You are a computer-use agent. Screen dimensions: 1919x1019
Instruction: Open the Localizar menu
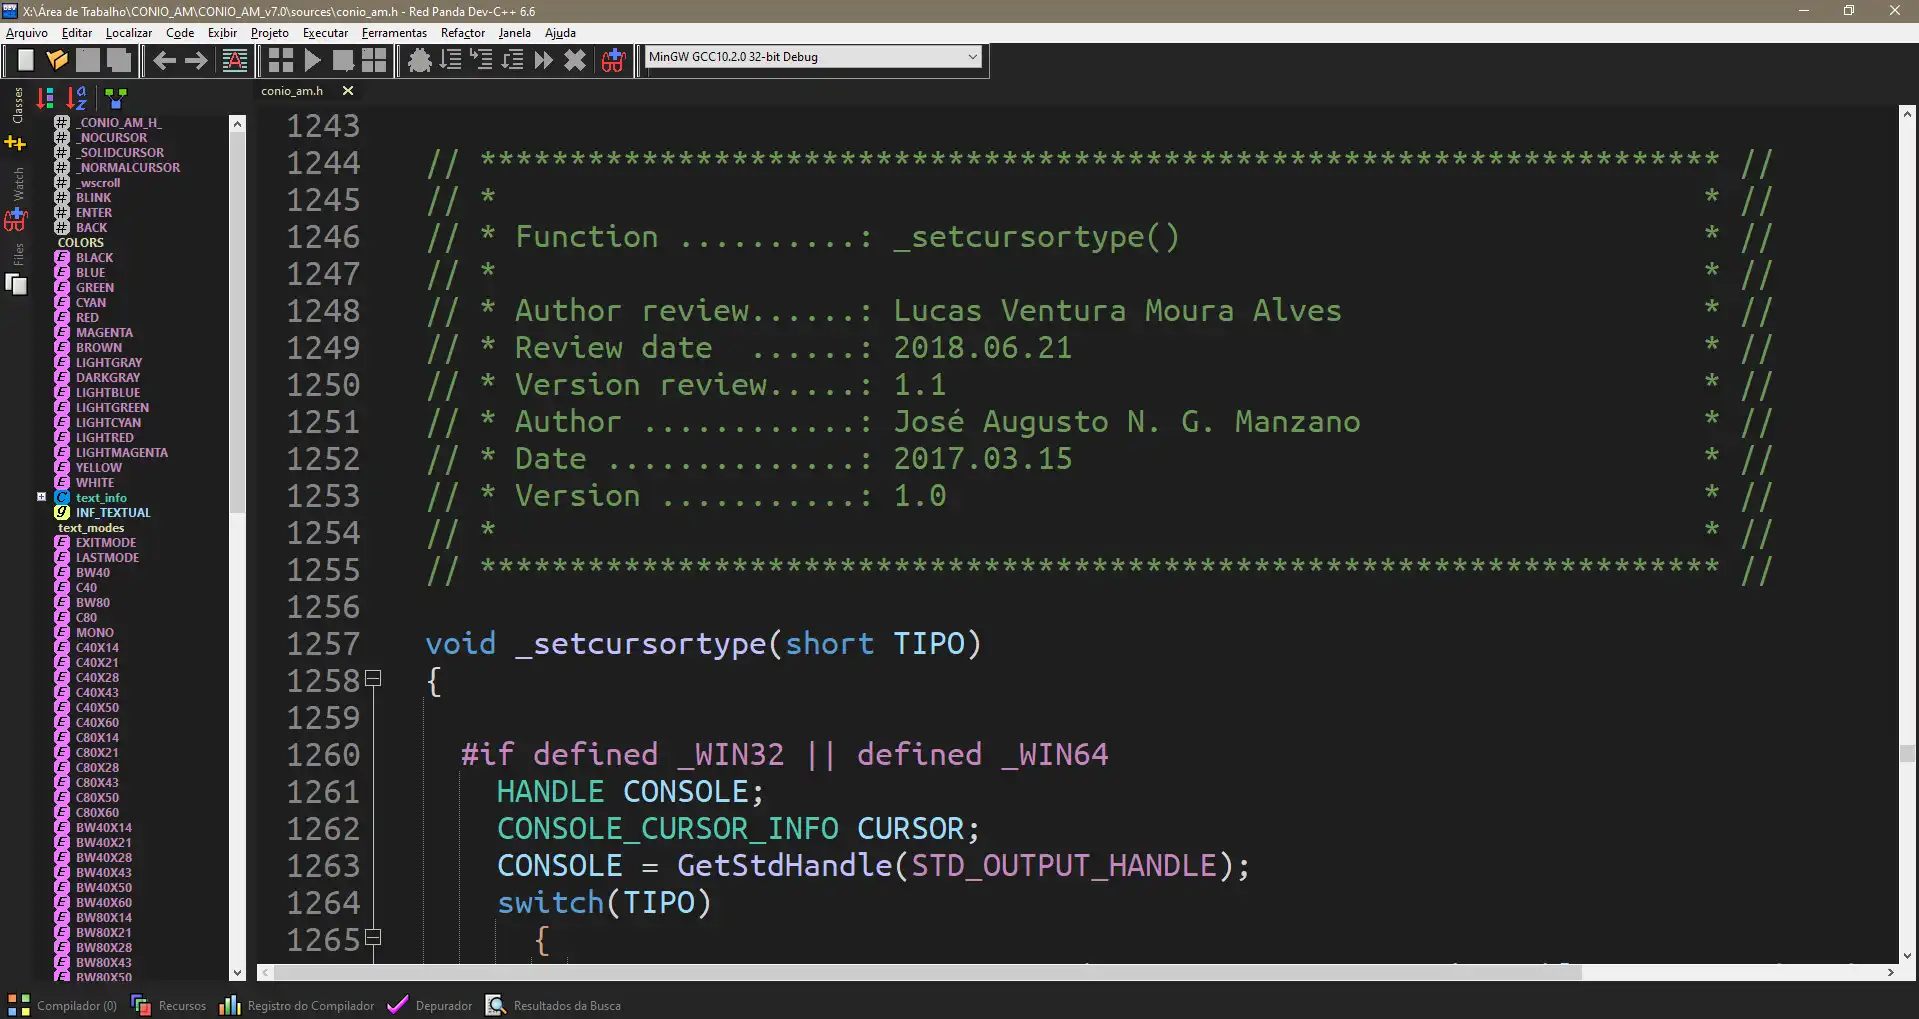point(129,33)
